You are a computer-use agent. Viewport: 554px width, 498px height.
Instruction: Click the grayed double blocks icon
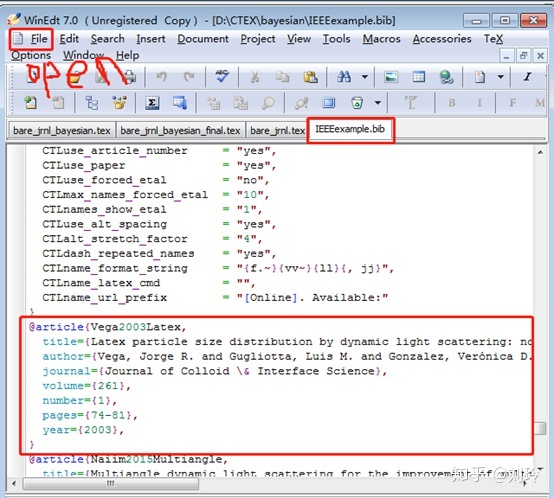(241, 103)
